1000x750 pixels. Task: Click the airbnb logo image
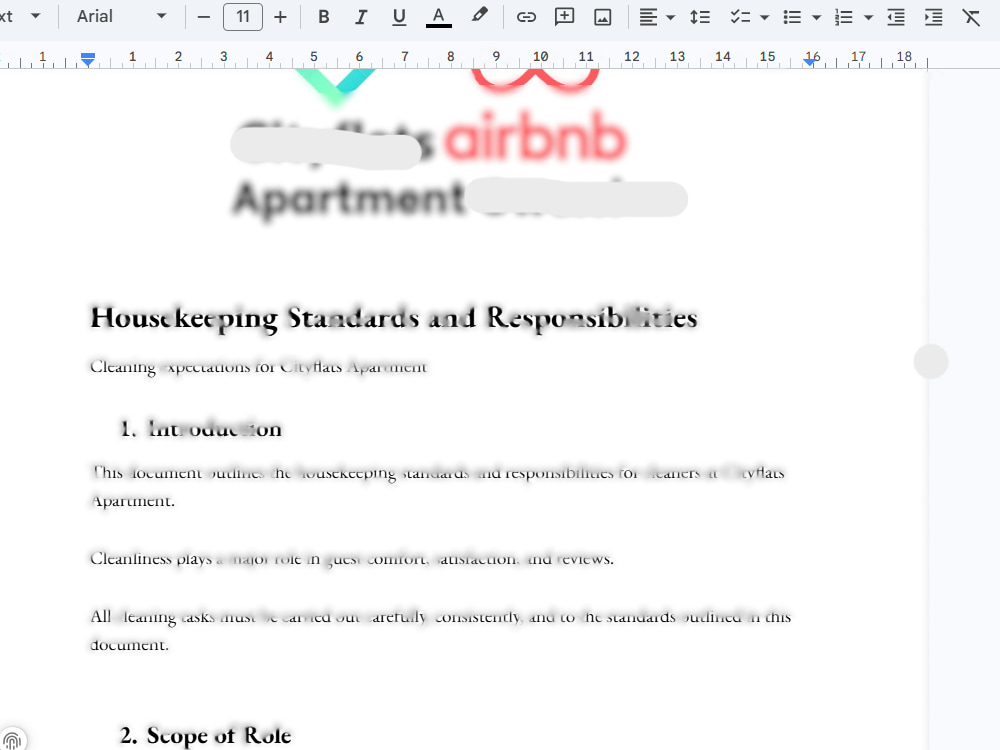(x=534, y=115)
